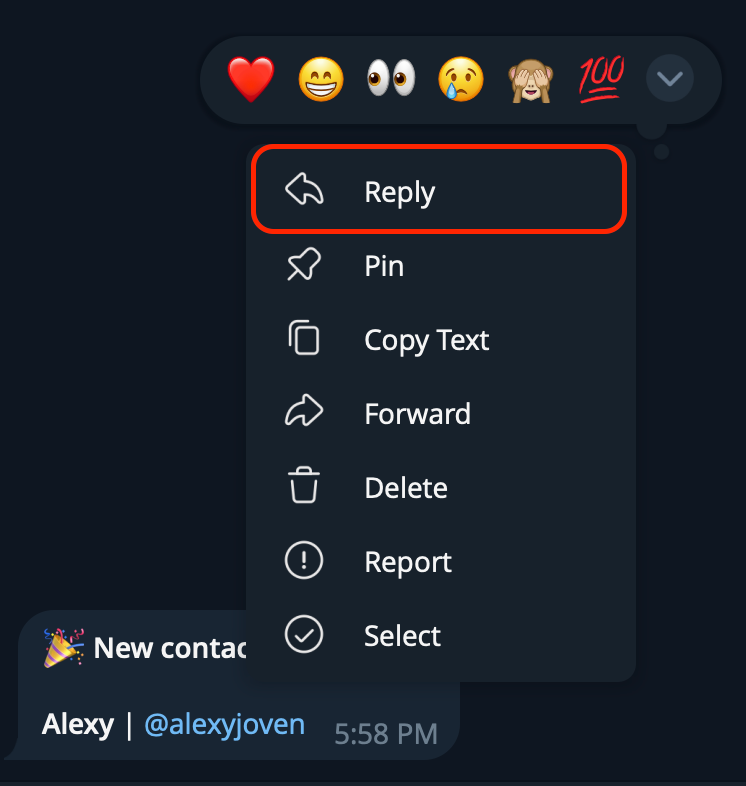
Task: Click the 5:58 PM message timestamp
Action: point(386,735)
